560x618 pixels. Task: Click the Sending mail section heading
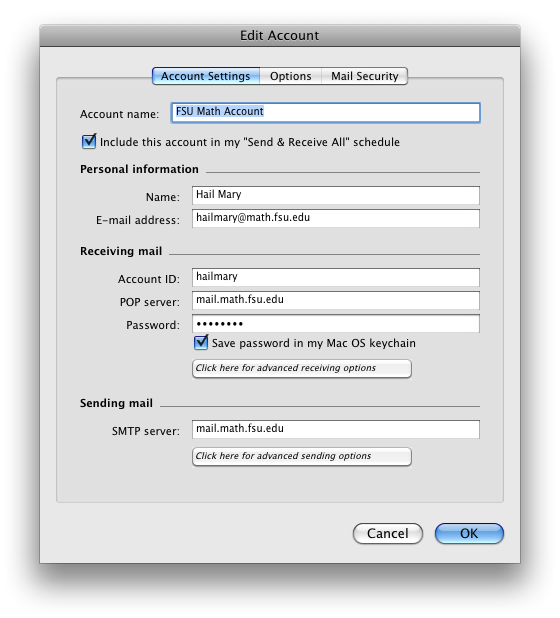(x=116, y=403)
